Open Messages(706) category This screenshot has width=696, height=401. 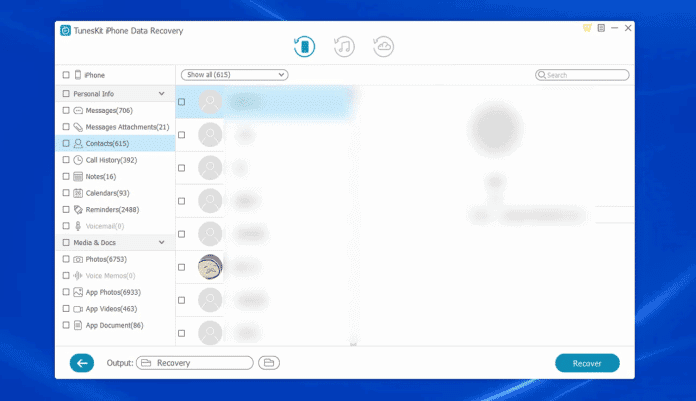coord(109,110)
